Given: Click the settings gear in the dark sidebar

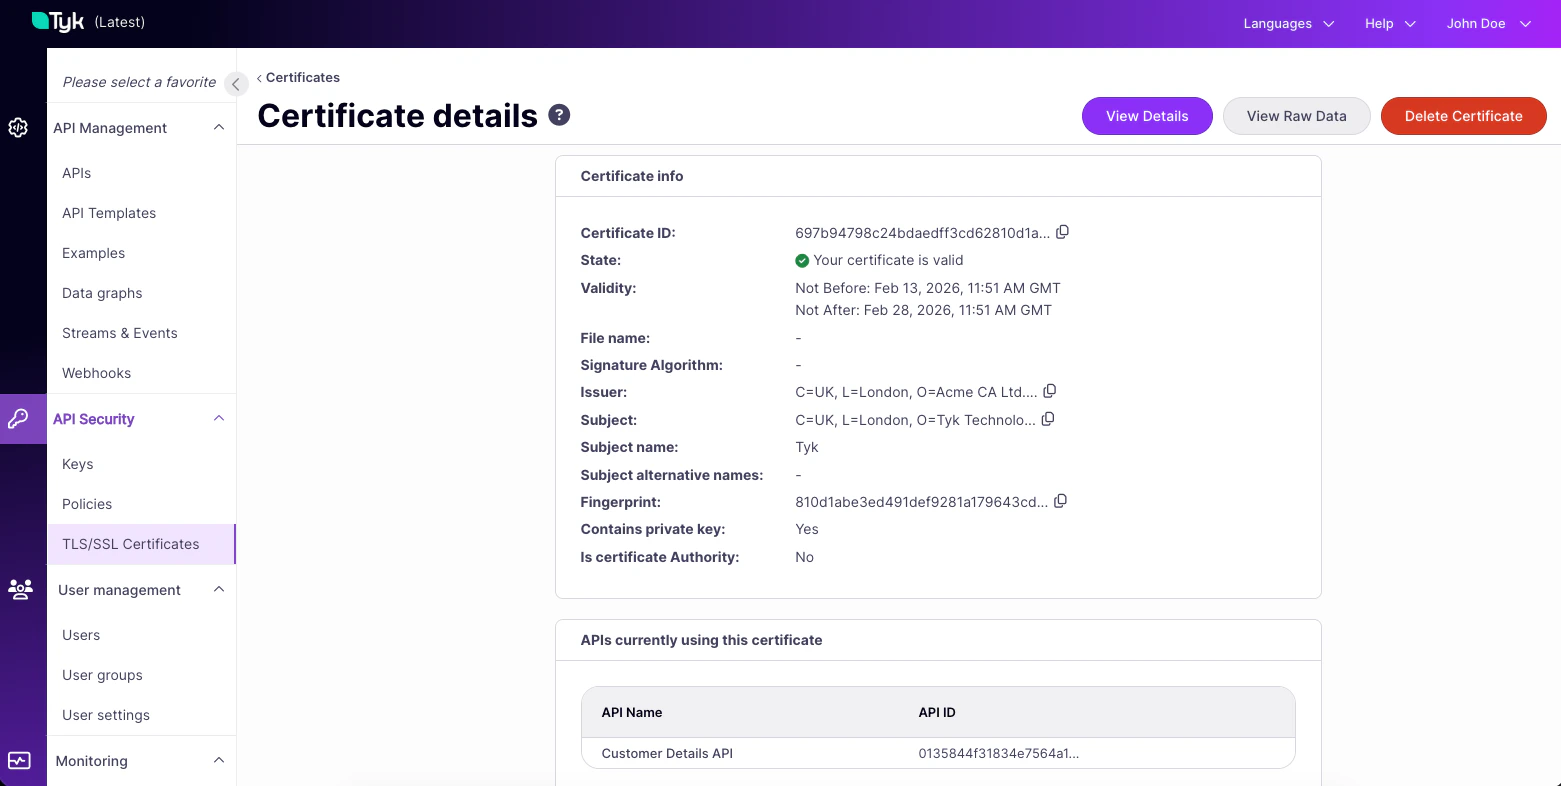Looking at the screenshot, I should (18, 128).
